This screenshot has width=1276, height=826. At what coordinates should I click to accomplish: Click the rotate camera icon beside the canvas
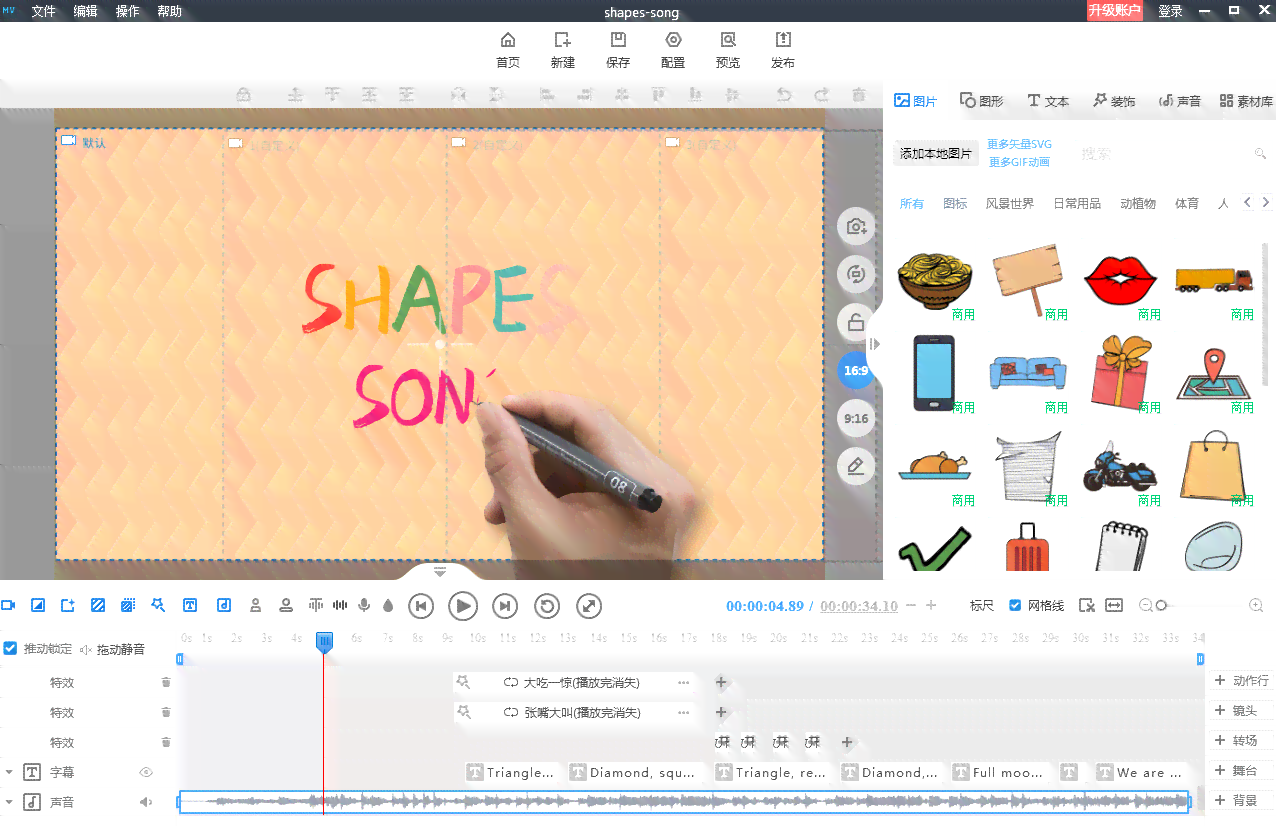(856, 274)
